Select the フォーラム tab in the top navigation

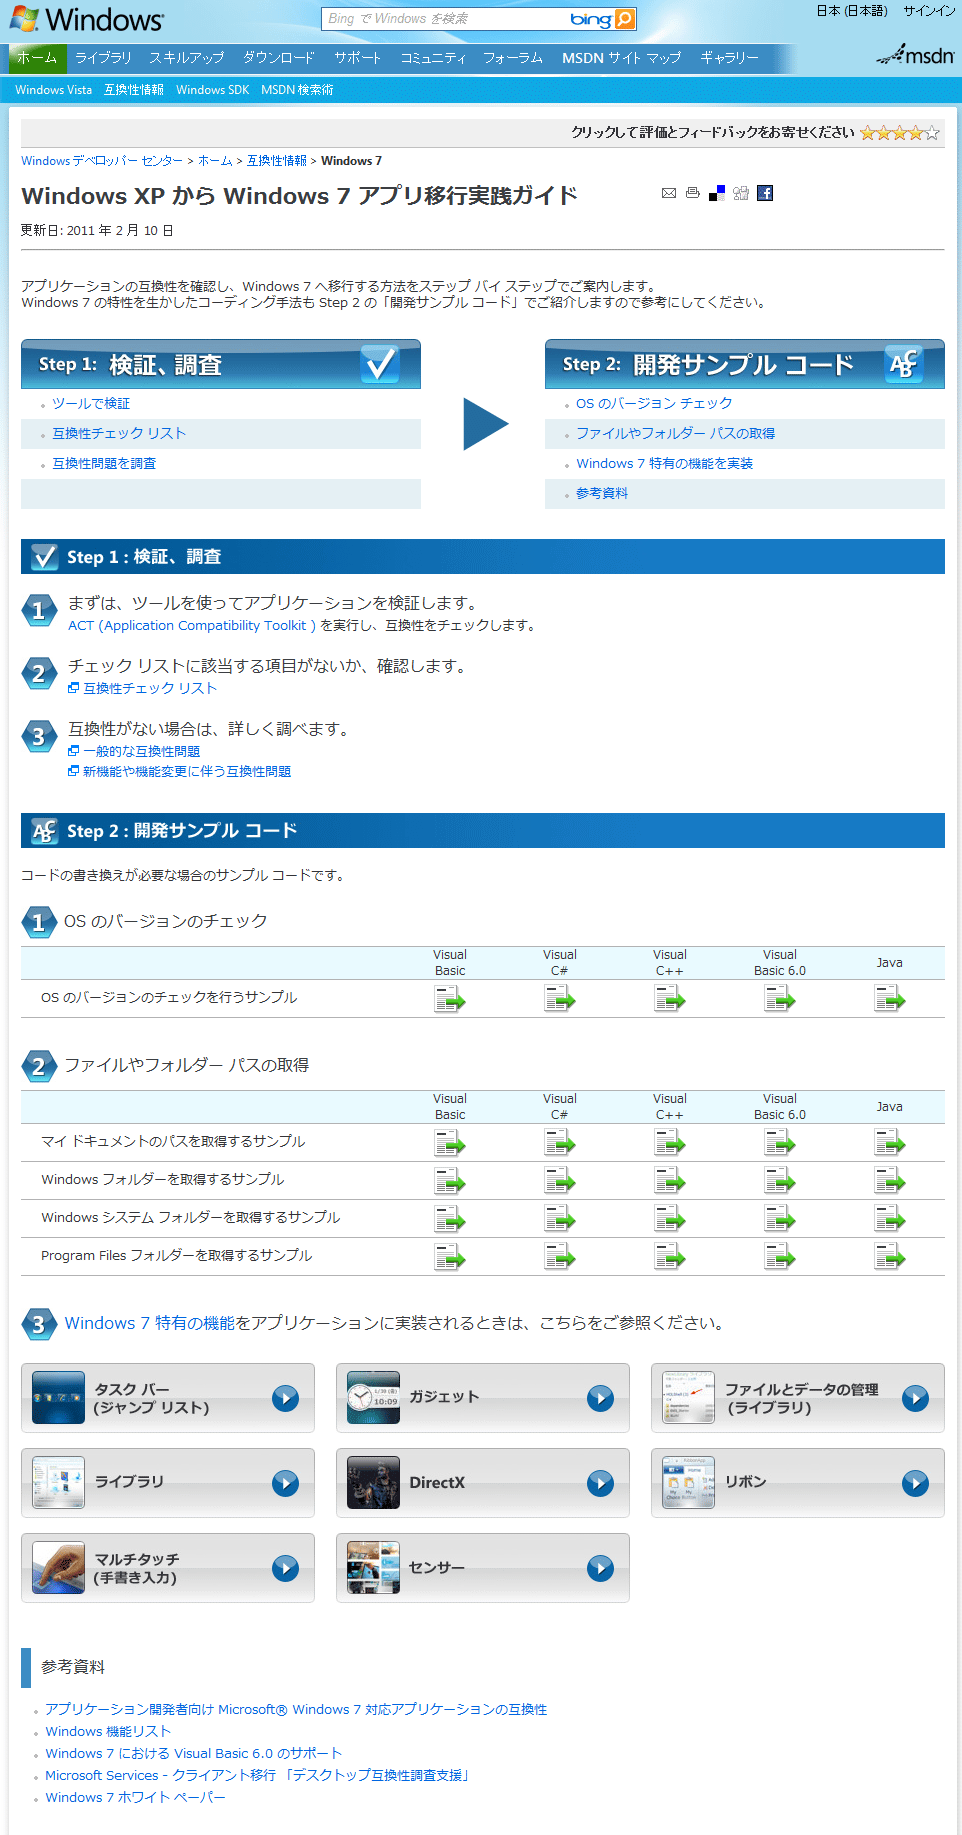click(x=512, y=58)
